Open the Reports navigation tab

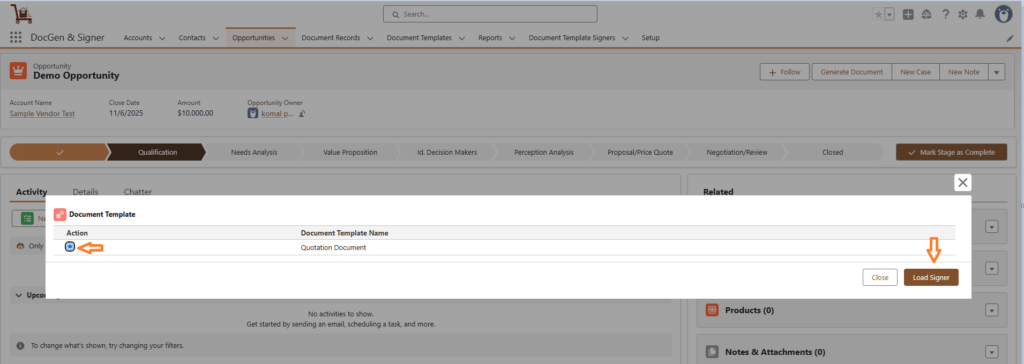(x=490, y=38)
